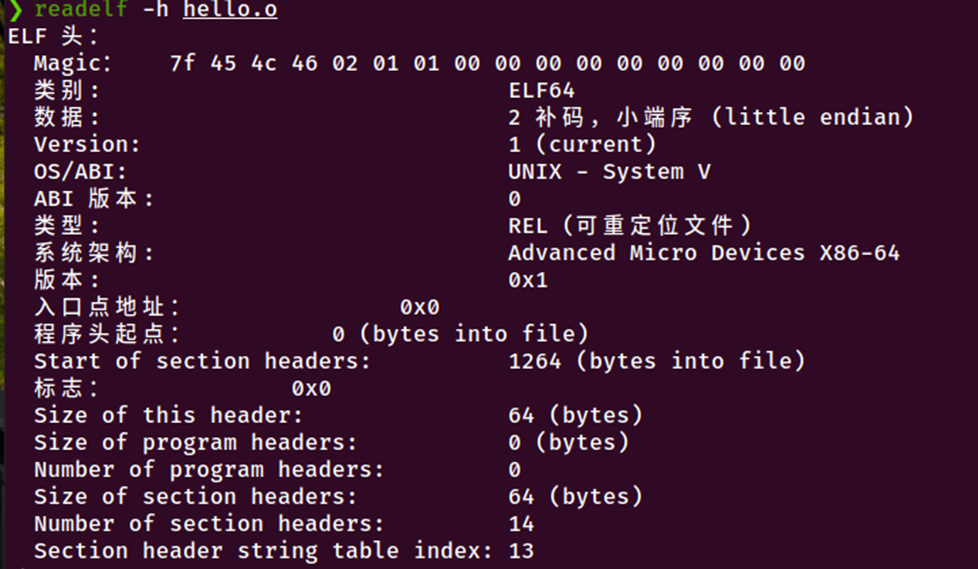Click the ELF 头 heading line
Image resolution: width=978 pixels, height=569 pixels.
53,36
